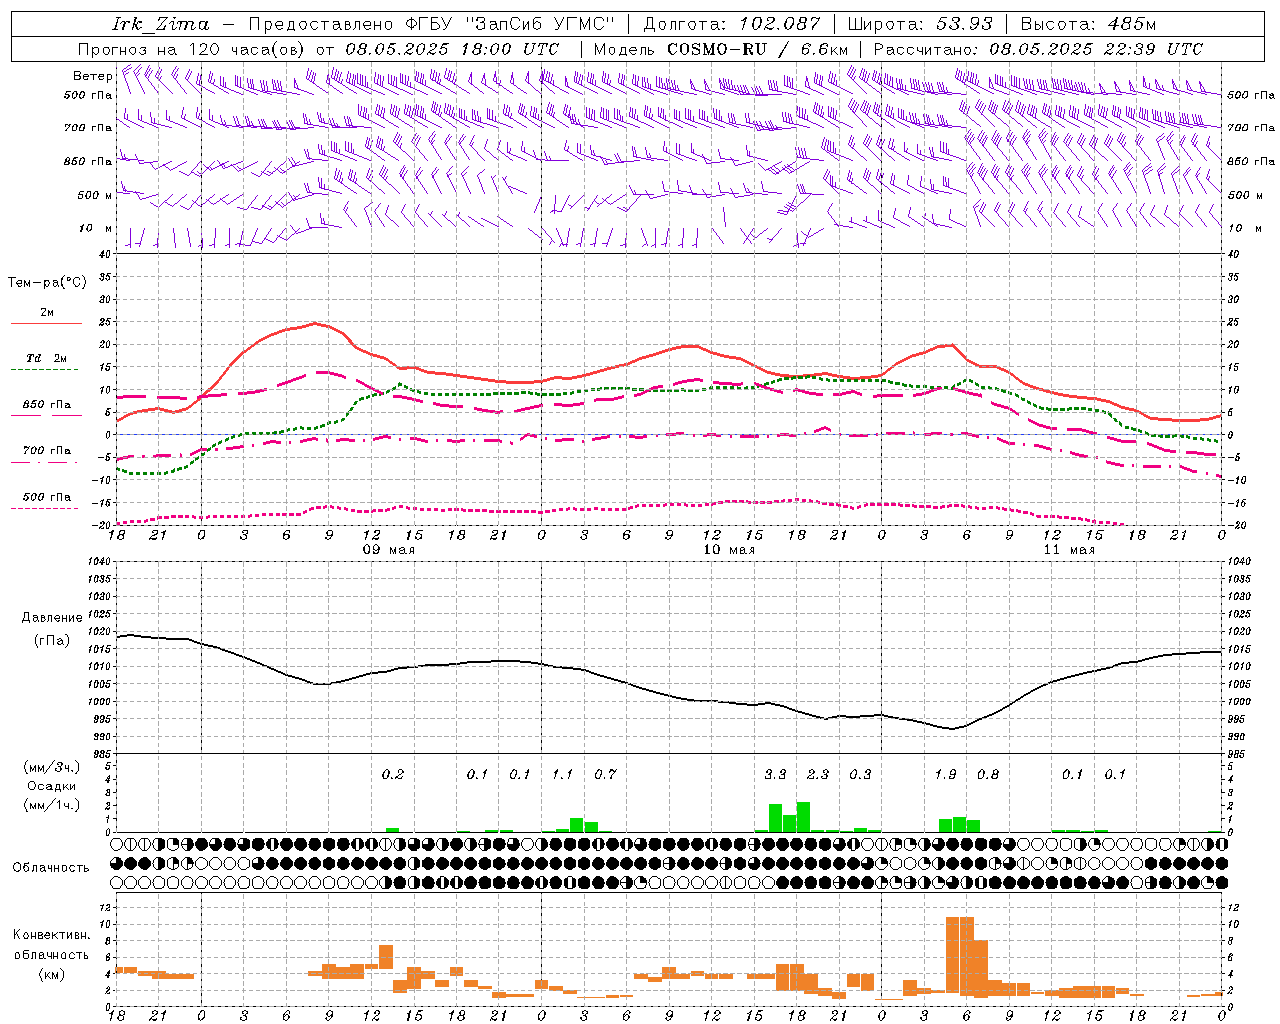Click the Широта: 53.93 value
Image resolution: width=1280 pixels, height=1024 pixels.
(920, 24)
